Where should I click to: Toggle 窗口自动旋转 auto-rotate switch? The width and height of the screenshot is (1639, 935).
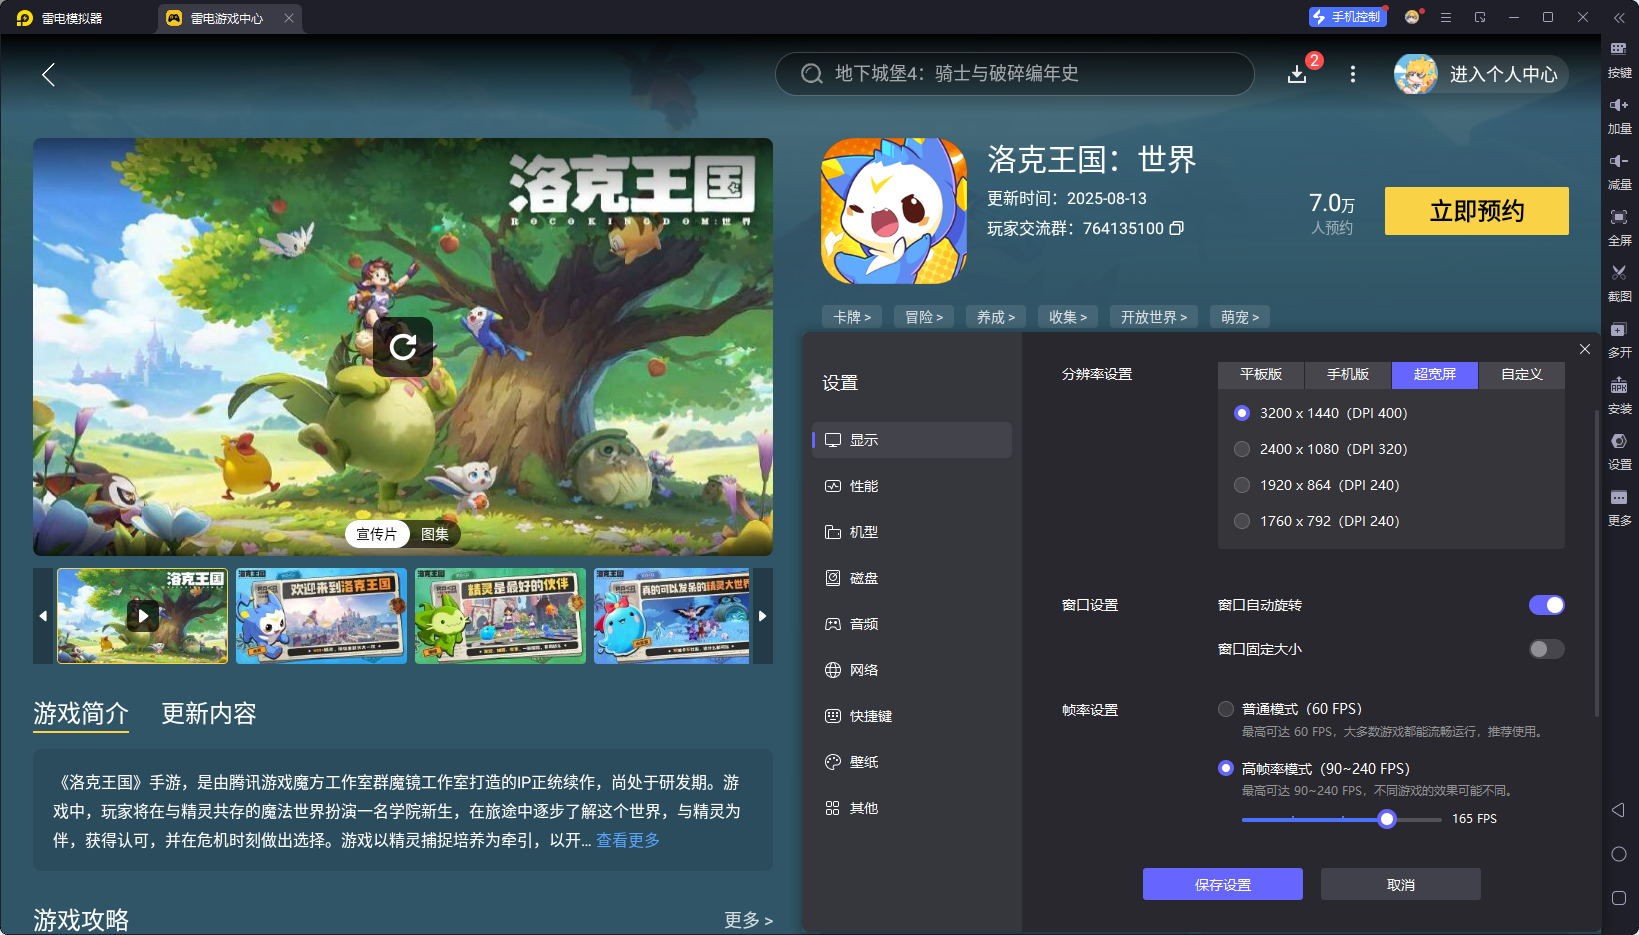[x=1546, y=605]
